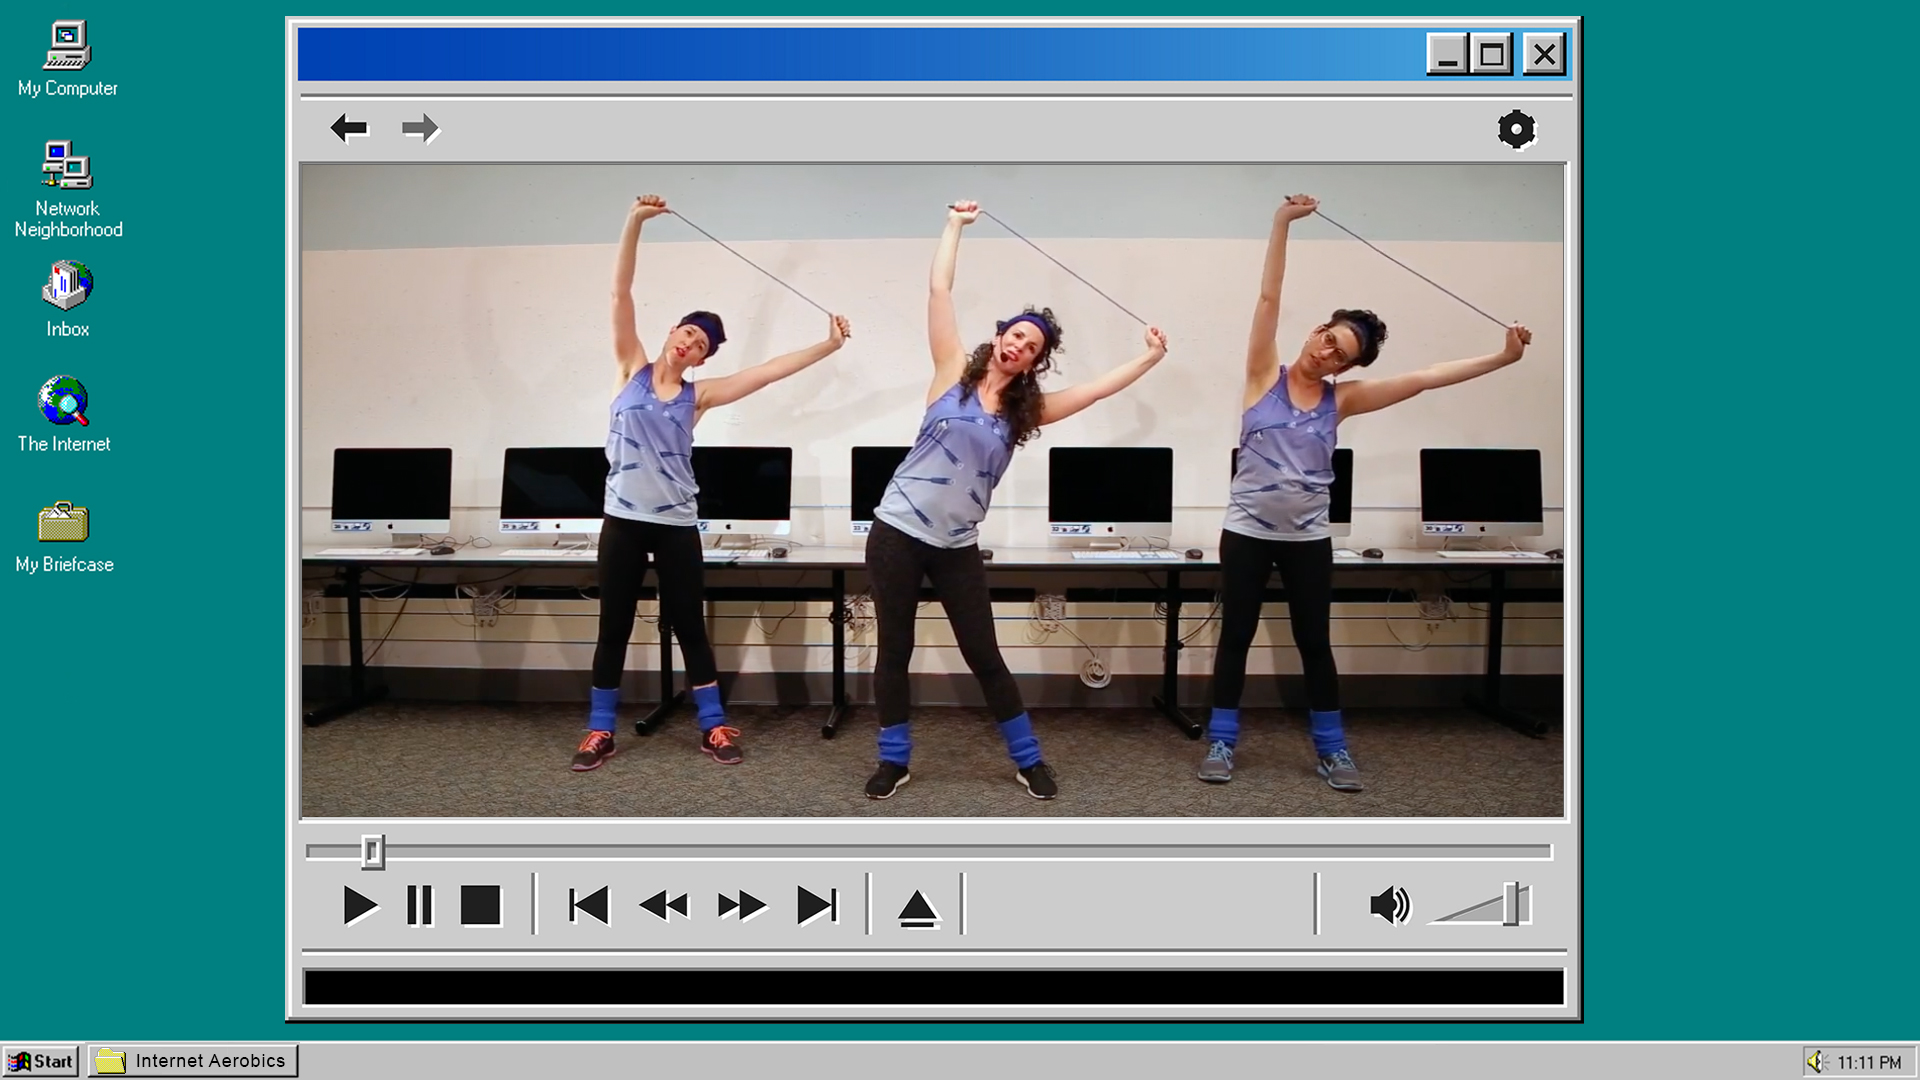Viewport: 1920px width, 1080px height.
Task: Click the Eject button
Action: pyautogui.click(x=917, y=908)
